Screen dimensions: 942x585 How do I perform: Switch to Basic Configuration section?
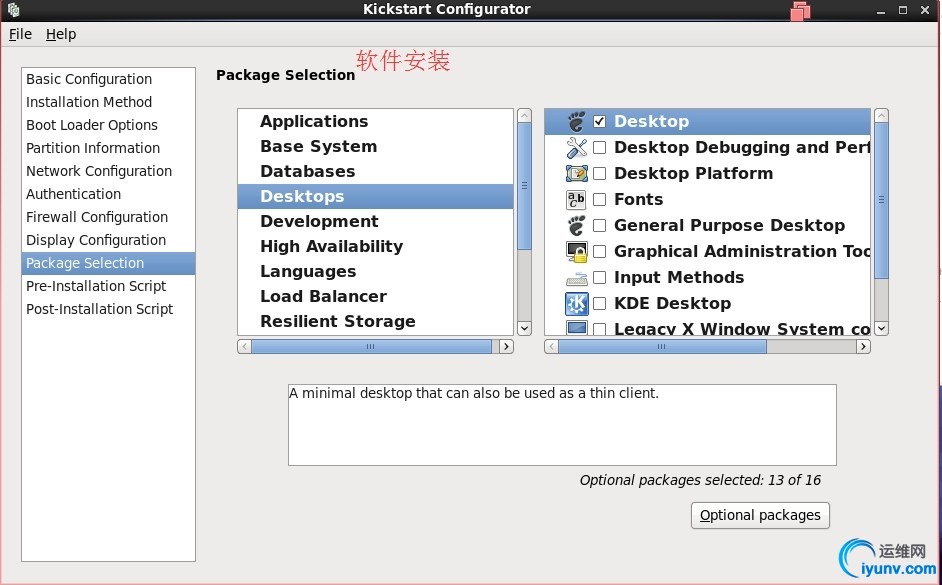coord(108,79)
